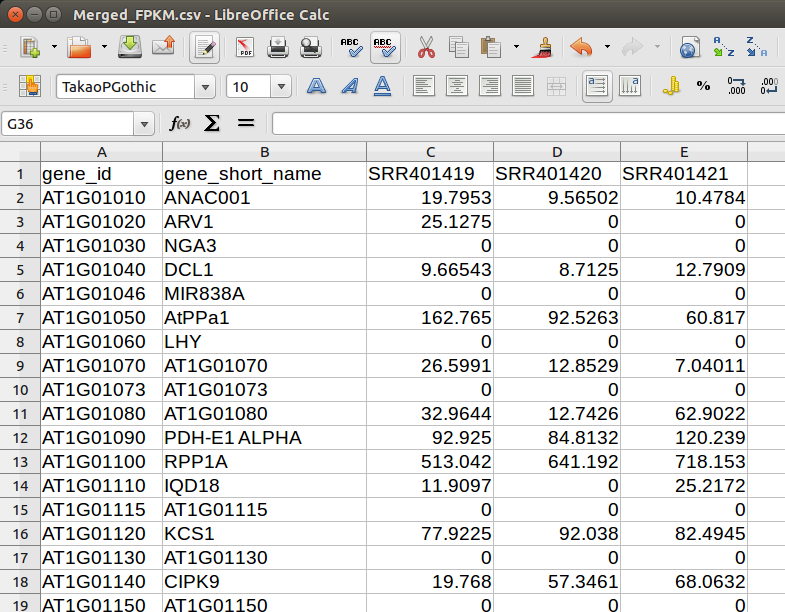Open the New document dropdown arrow

[54, 47]
